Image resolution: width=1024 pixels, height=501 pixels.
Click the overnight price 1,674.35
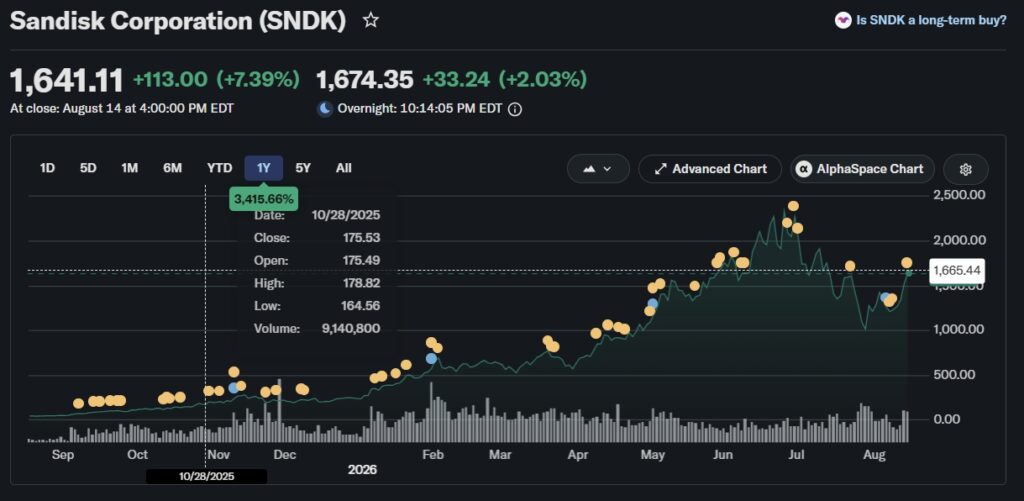tap(365, 80)
